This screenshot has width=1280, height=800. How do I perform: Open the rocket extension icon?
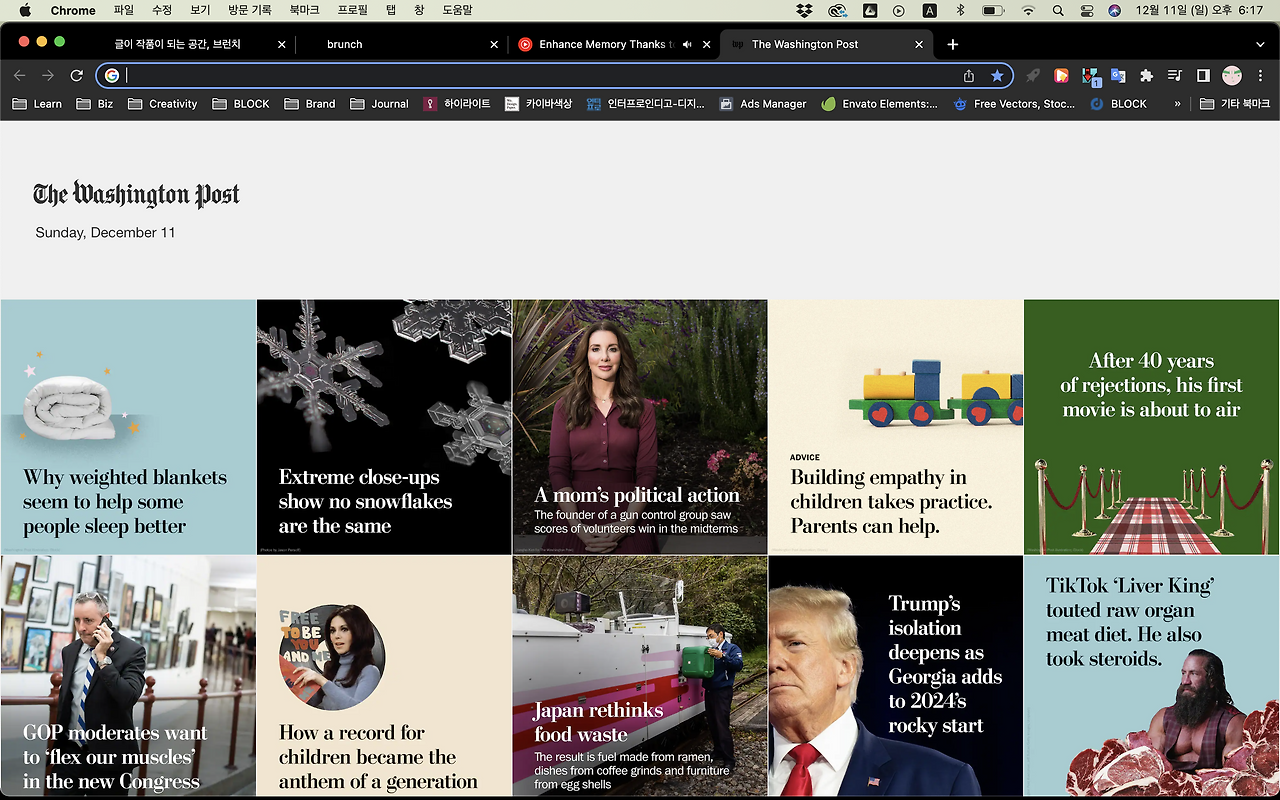tap(1033, 76)
